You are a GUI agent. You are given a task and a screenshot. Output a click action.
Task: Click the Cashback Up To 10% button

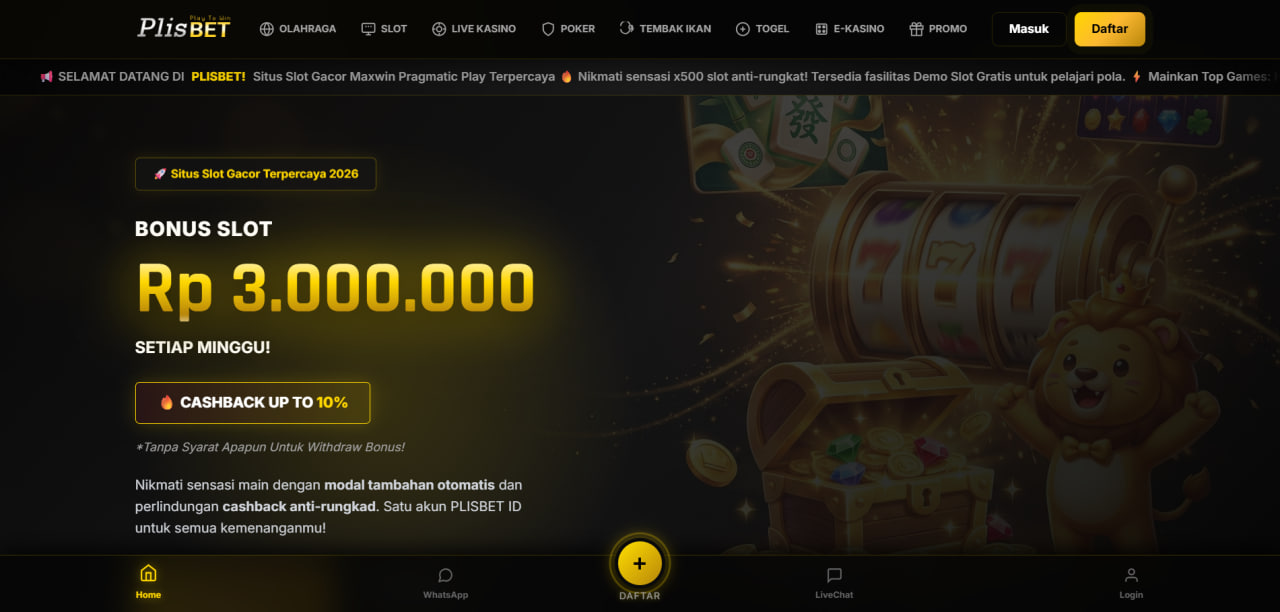252,403
